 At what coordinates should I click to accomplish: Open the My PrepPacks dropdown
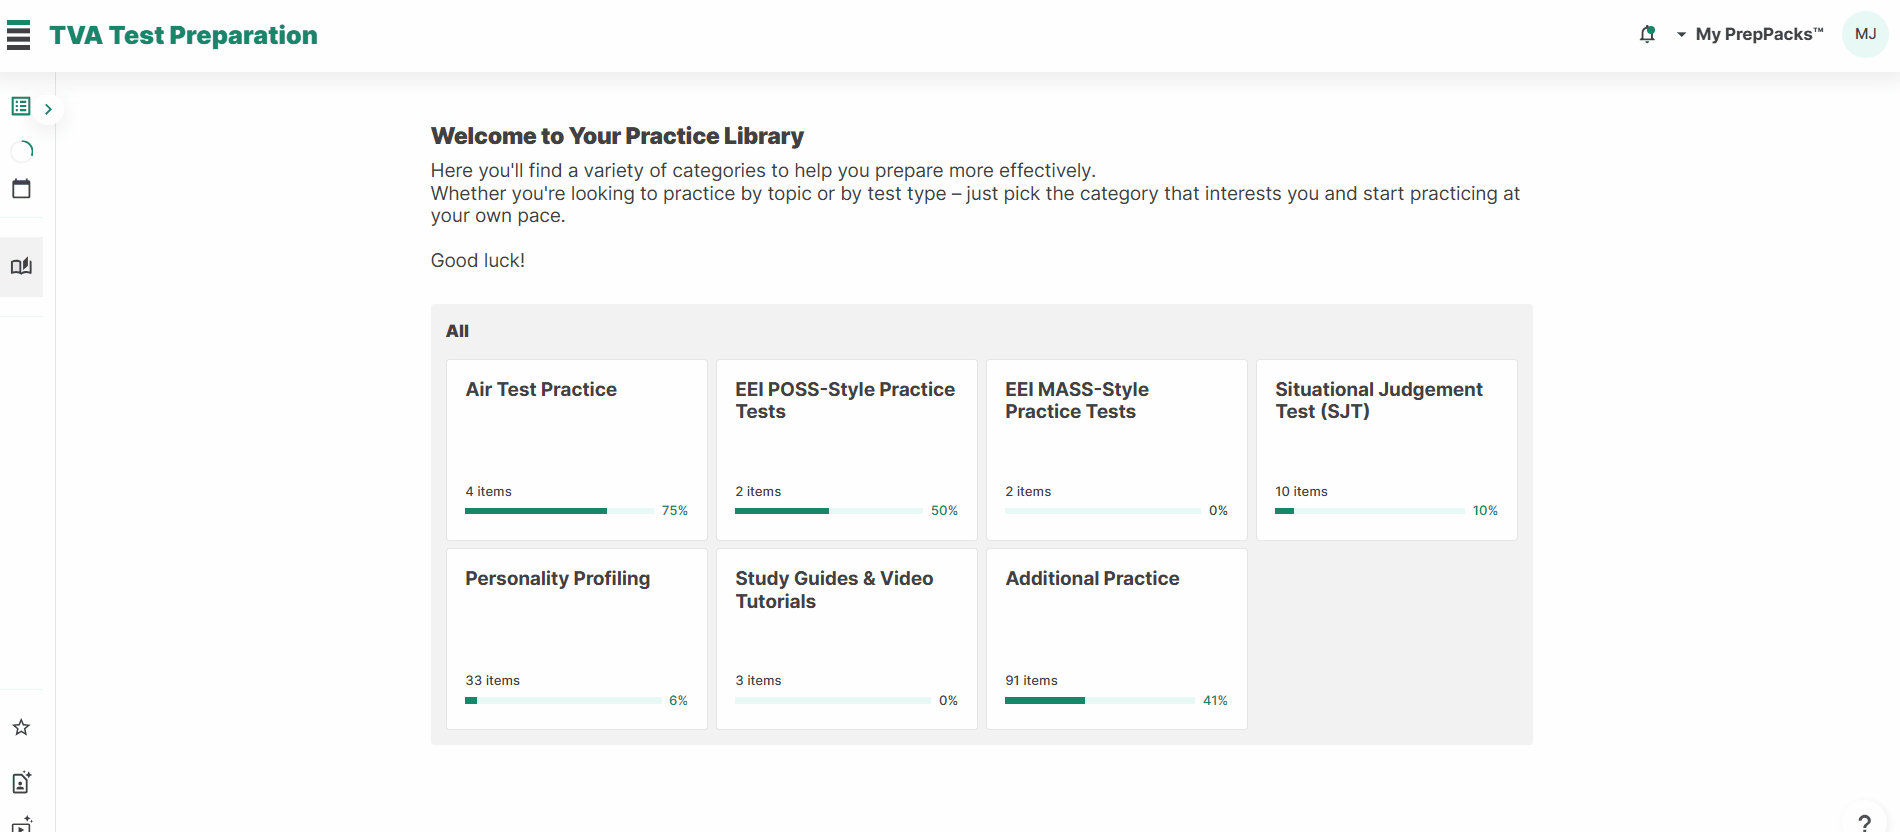click(x=1750, y=34)
